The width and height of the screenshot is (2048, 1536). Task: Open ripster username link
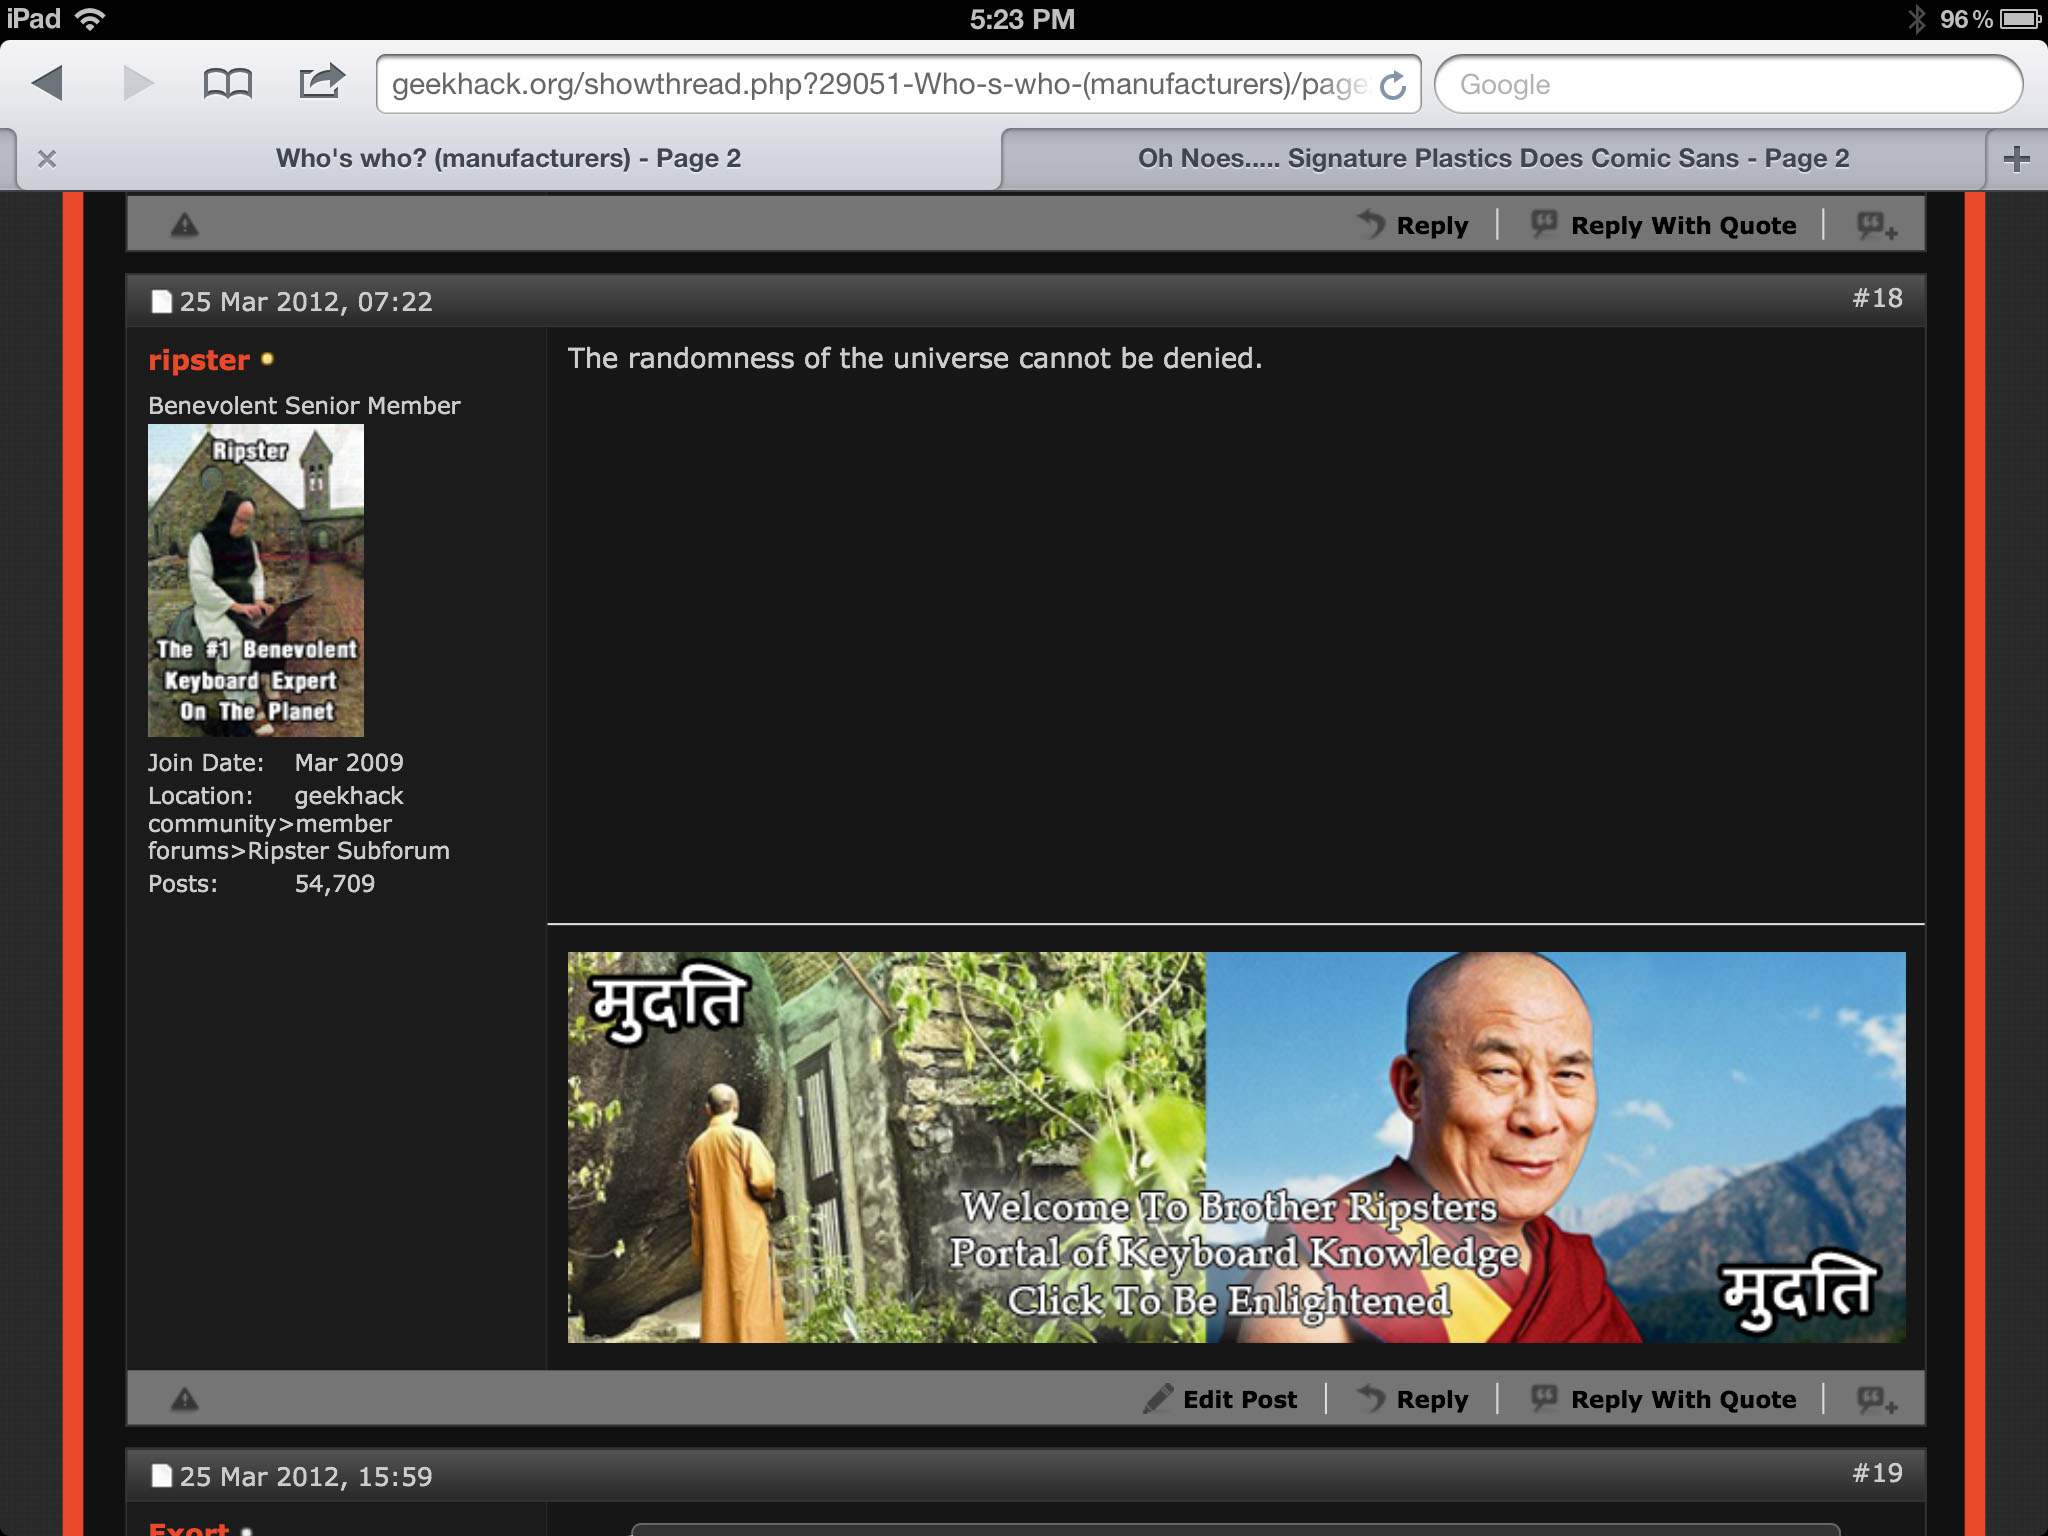(199, 360)
